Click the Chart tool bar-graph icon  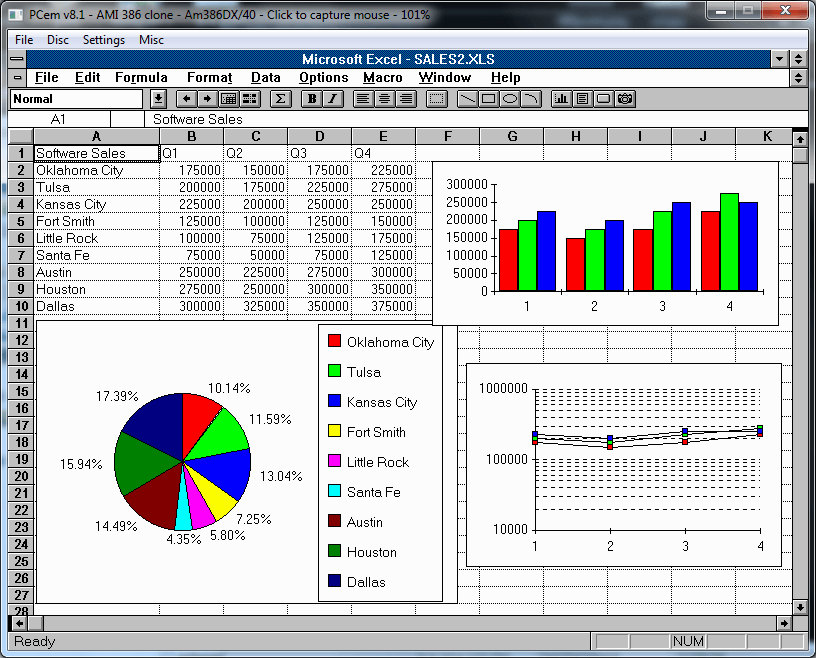561,99
